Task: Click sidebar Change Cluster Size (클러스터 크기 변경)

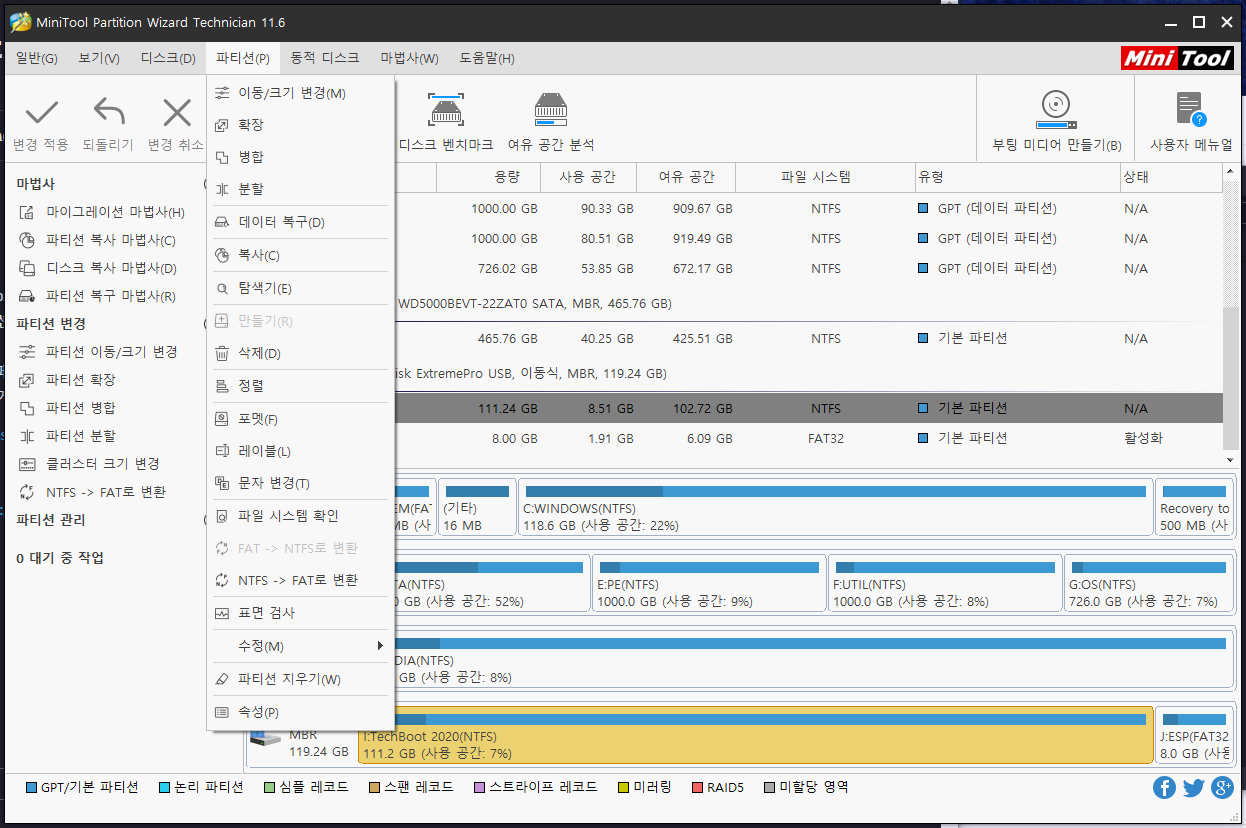Action: [89, 464]
